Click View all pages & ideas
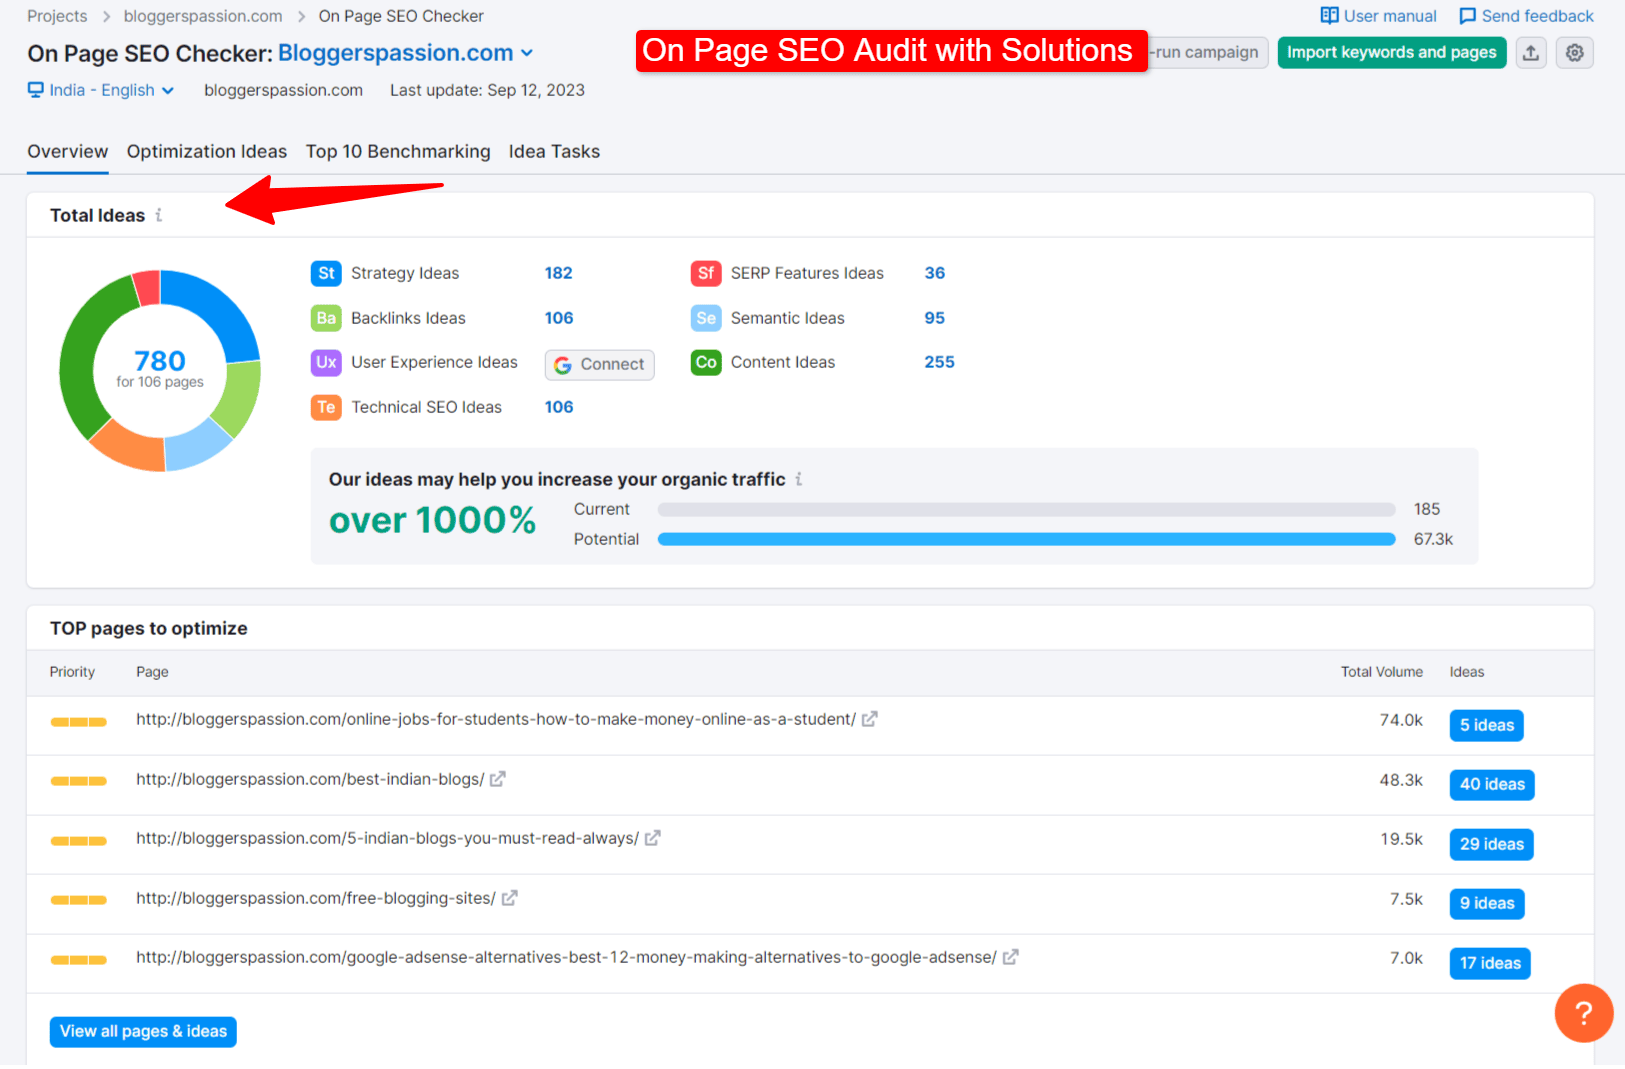The image size is (1625, 1069). click(142, 1031)
